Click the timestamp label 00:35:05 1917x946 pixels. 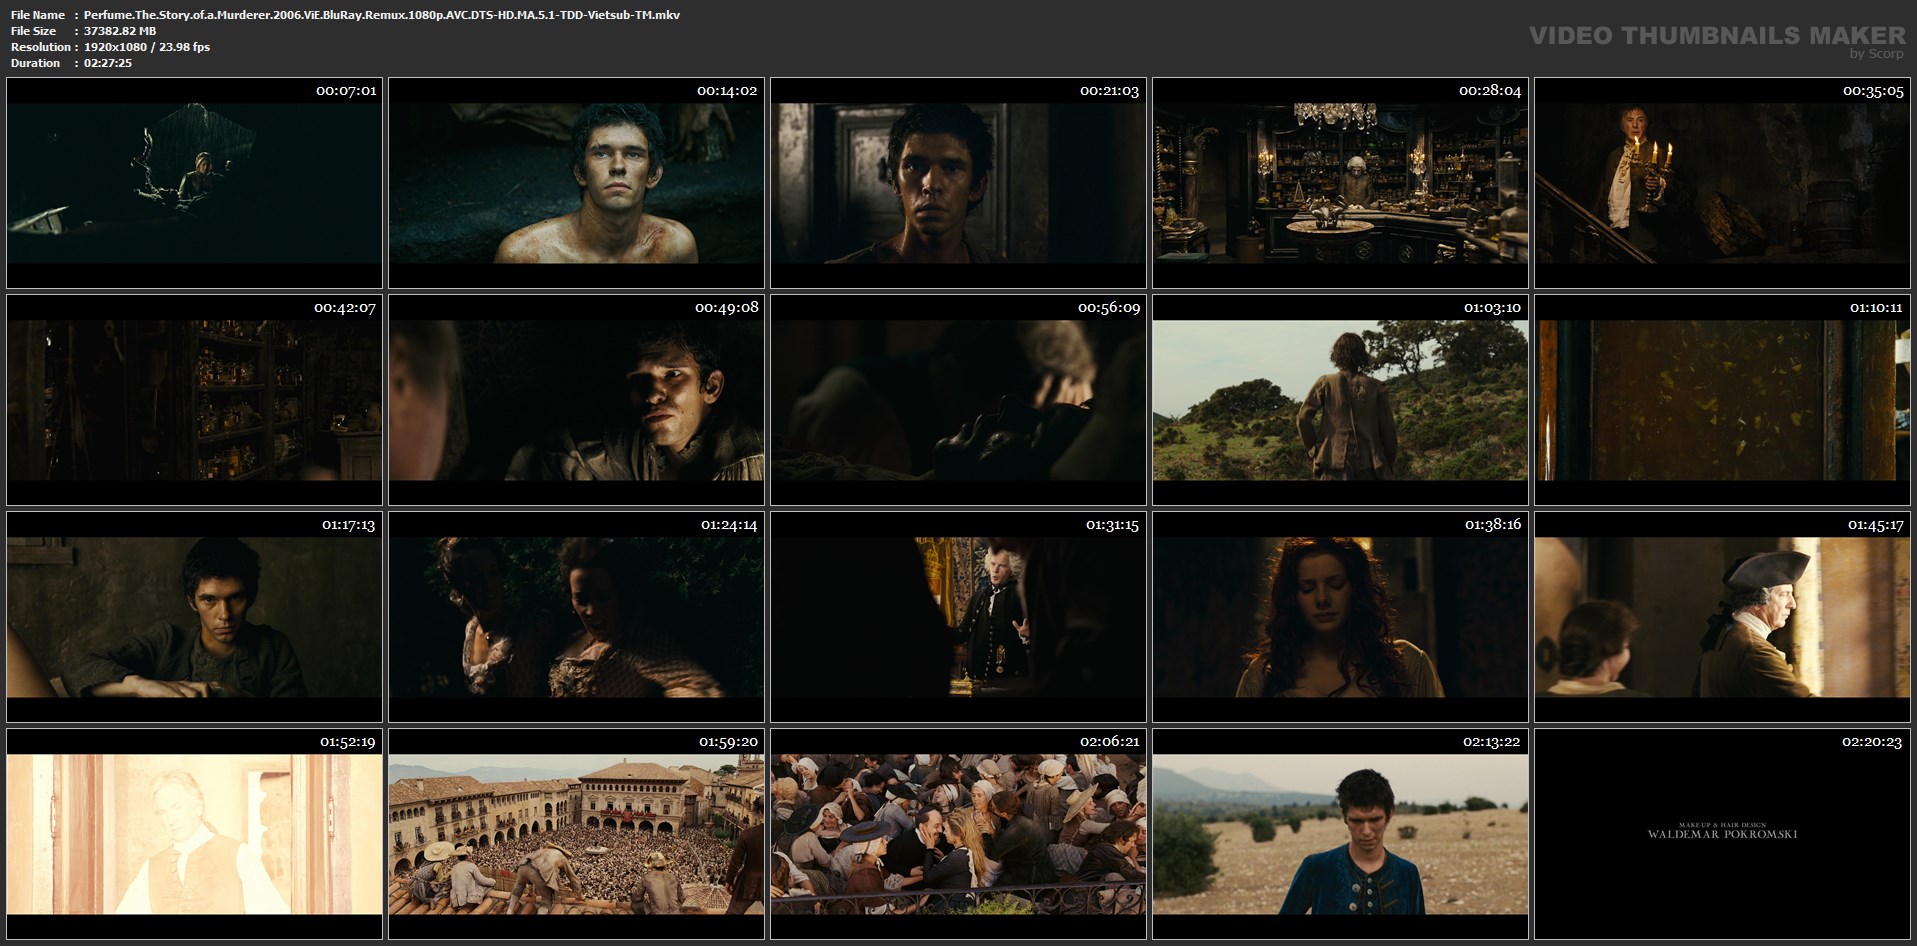click(x=1873, y=91)
